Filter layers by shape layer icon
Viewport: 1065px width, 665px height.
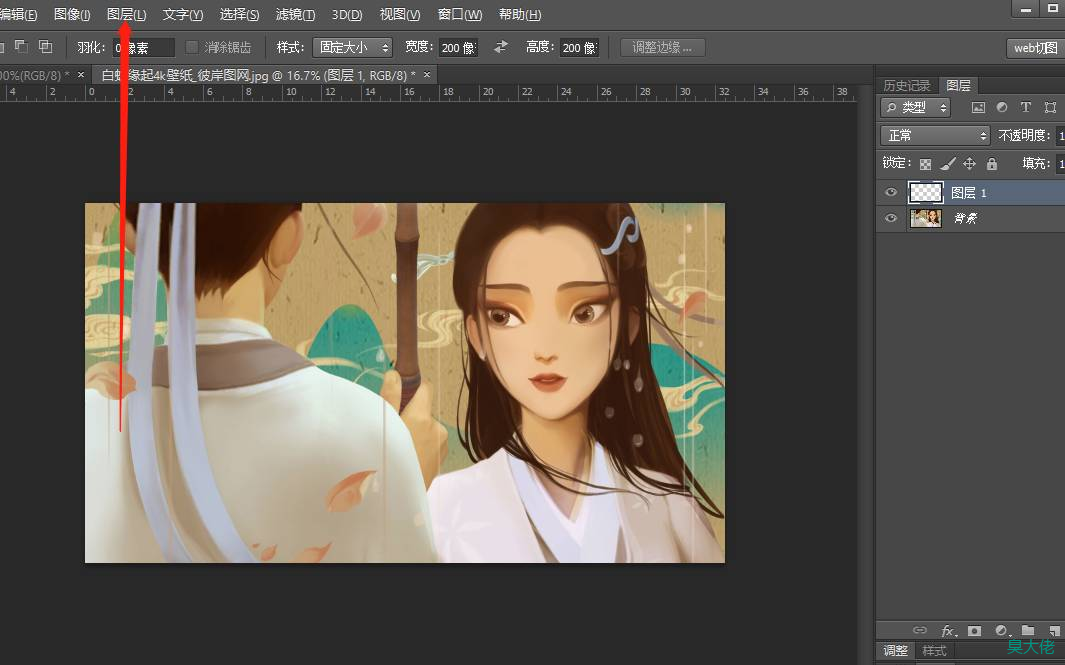click(x=1050, y=107)
